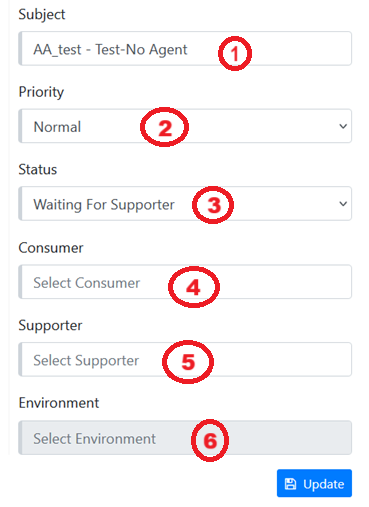The width and height of the screenshot is (369, 507).
Task: Click the Supporter field label
Action: [x=50, y=326]
